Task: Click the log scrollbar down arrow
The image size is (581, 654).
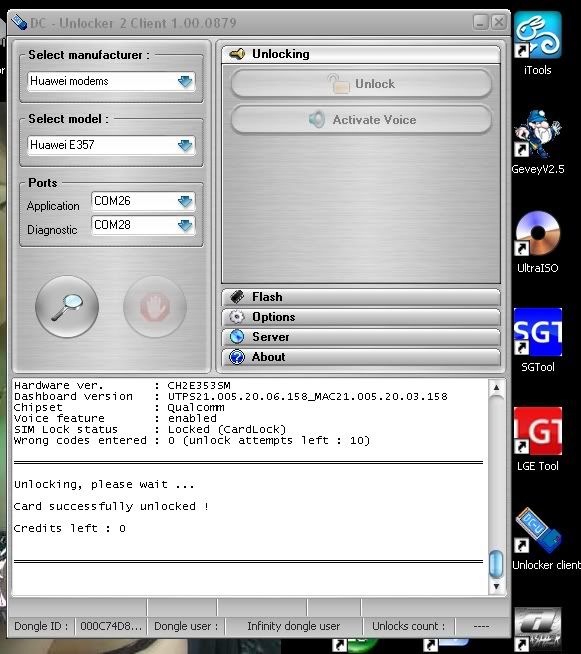Action: [496, 586]
